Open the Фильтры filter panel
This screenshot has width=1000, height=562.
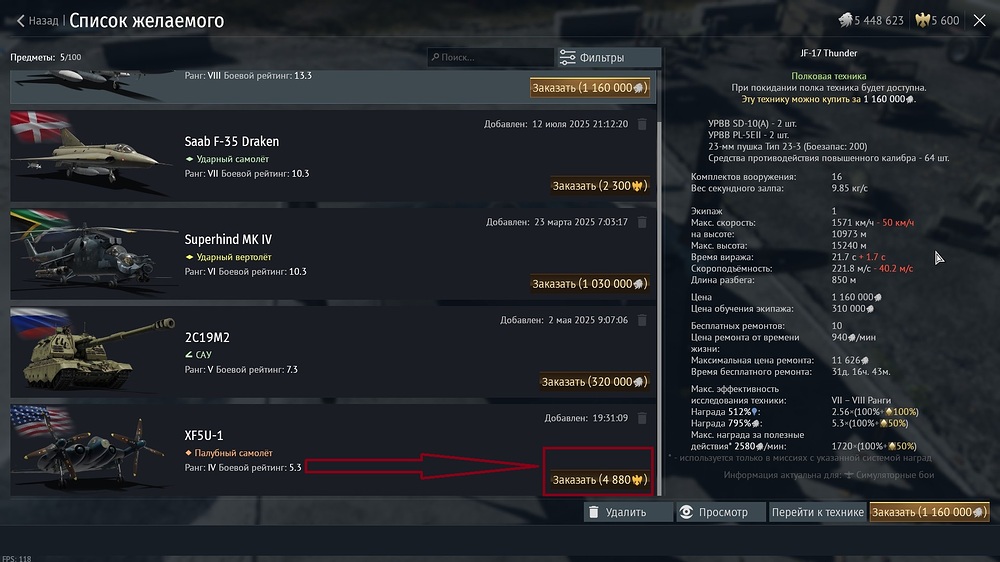pos(609,57)
